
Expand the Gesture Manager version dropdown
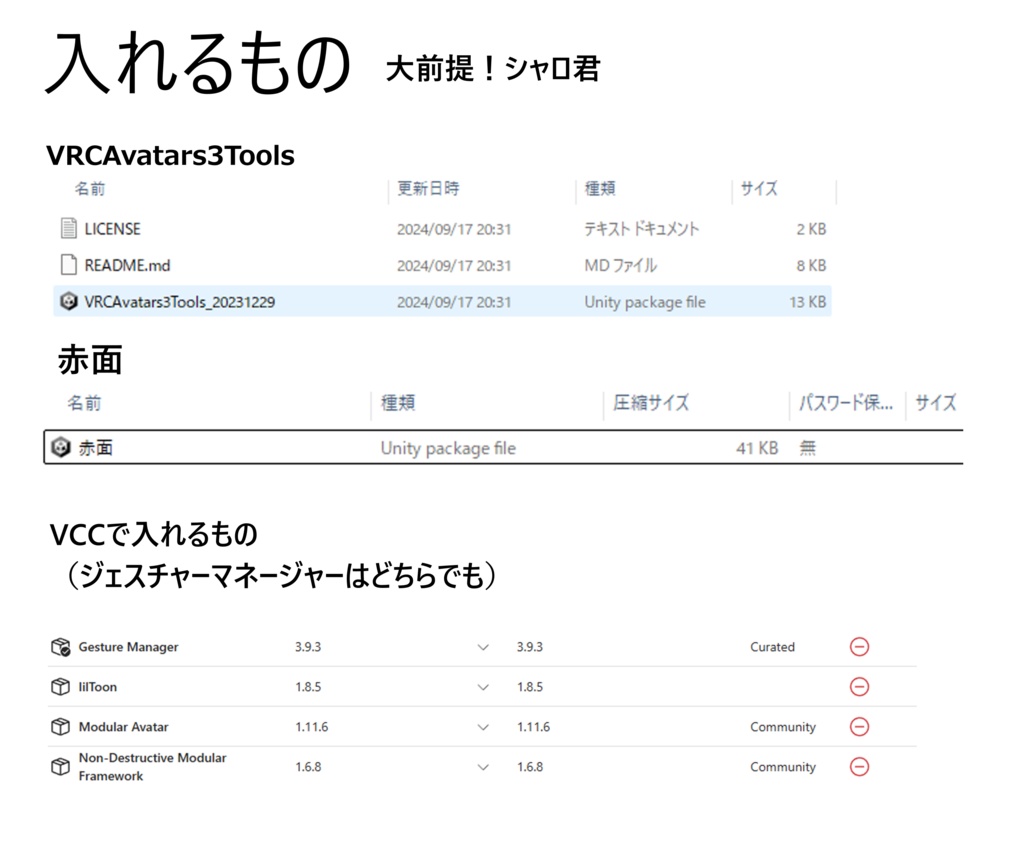(x=483, y=647)
